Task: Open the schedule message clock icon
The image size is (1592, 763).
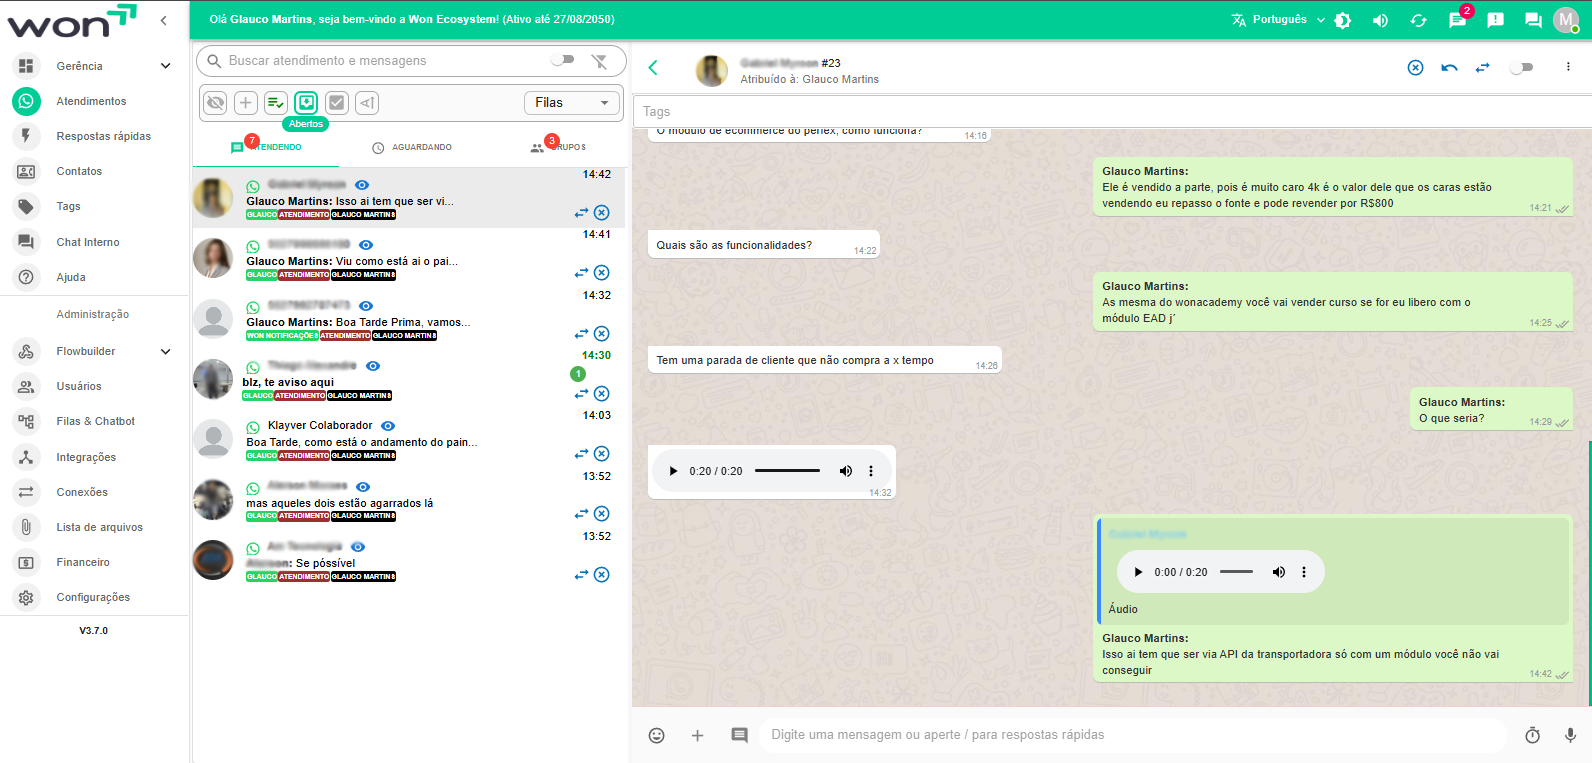Action: [1532, 735]
